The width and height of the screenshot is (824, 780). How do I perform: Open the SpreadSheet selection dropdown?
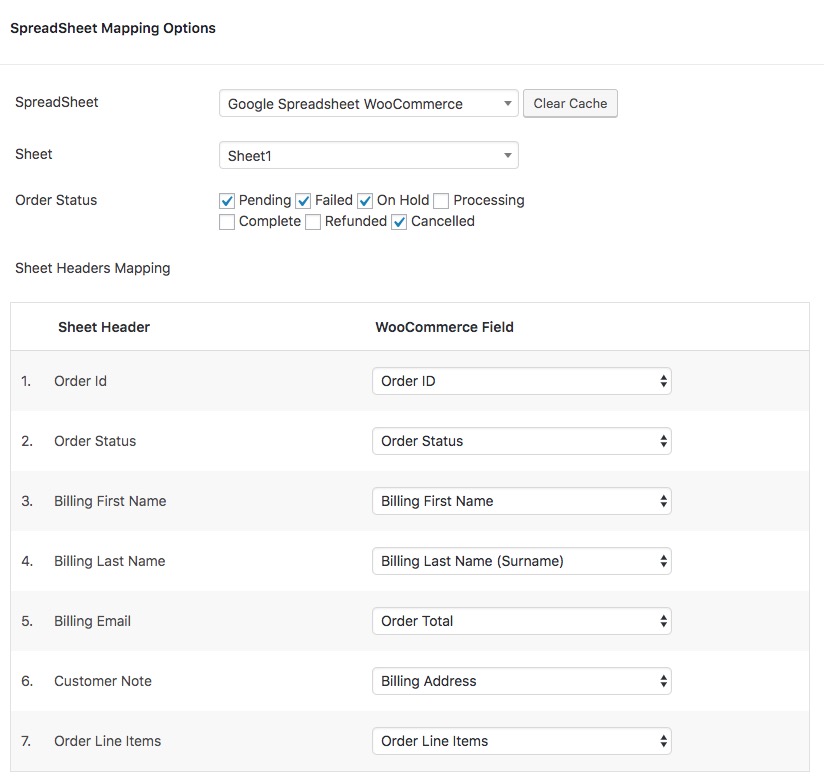[x=368, y=103]
